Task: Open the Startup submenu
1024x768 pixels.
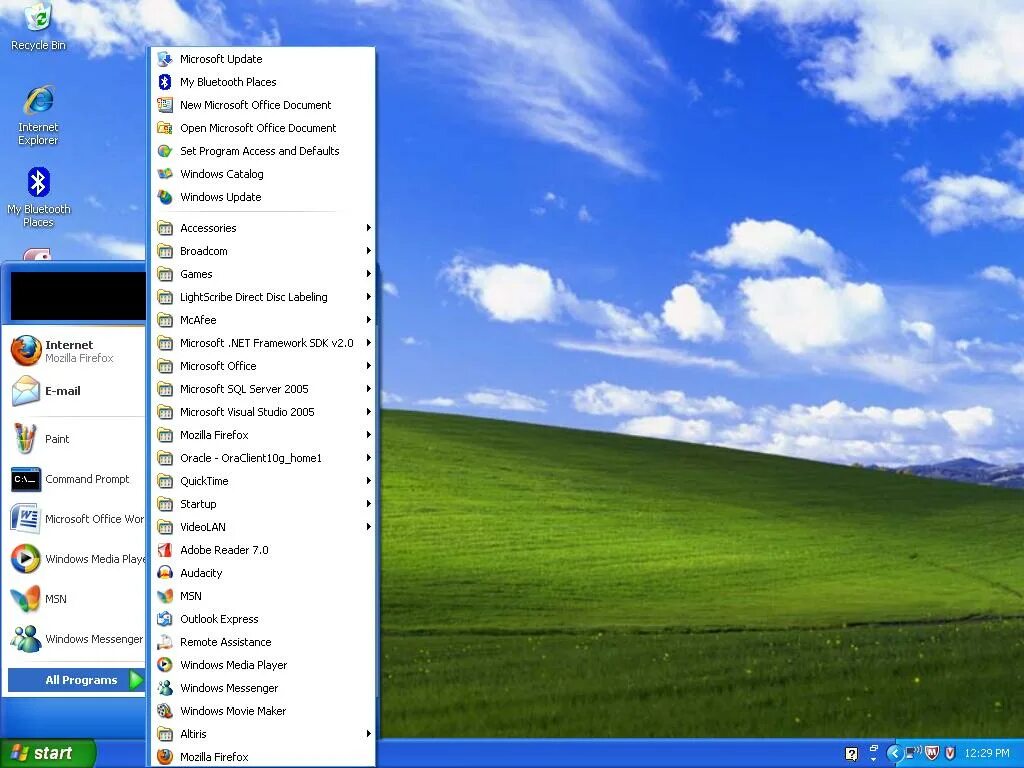Action: (x=263, y=504)
